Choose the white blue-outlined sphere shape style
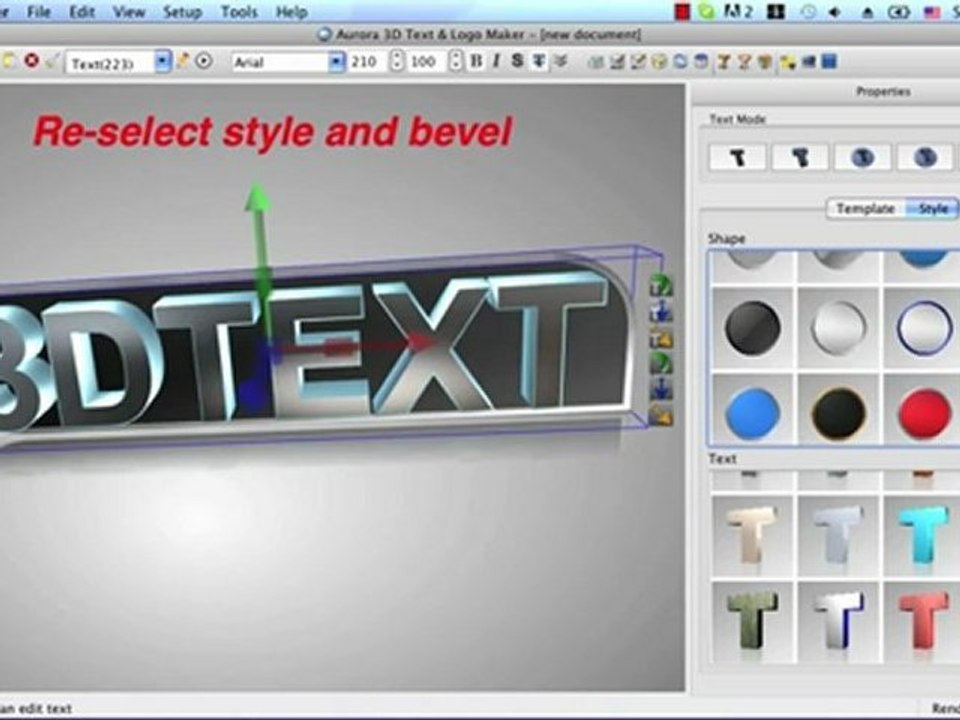The width and height of the screenshot is (960, 720). pos(924,328)
